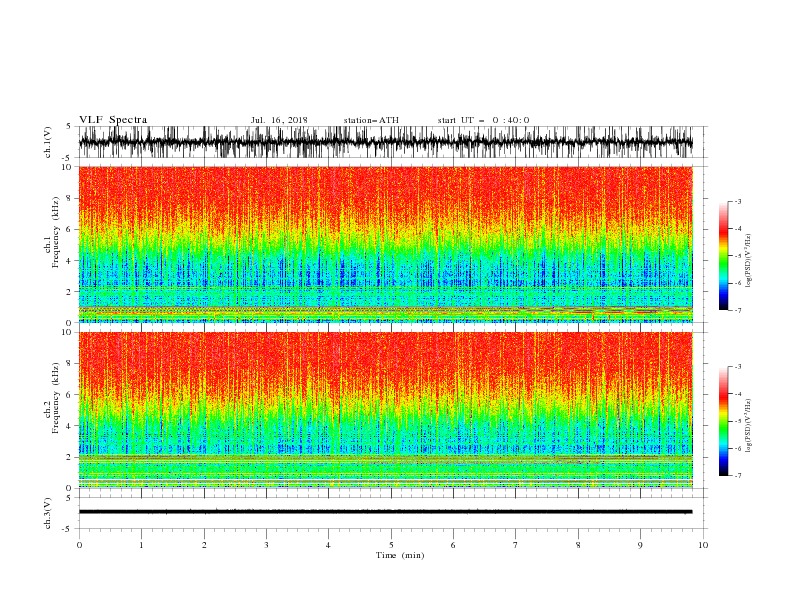Select the upper colorbar "log(PSD)(V²/Hz)" label
This screenshot has width=792, height=612.
coord(748,260)
